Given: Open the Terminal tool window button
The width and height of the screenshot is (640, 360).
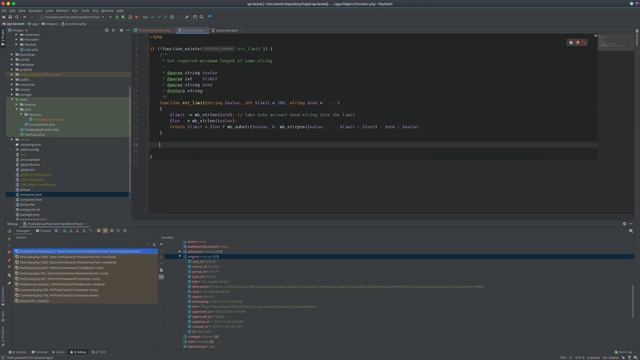Looking at the screenshot, I should 40,352.
